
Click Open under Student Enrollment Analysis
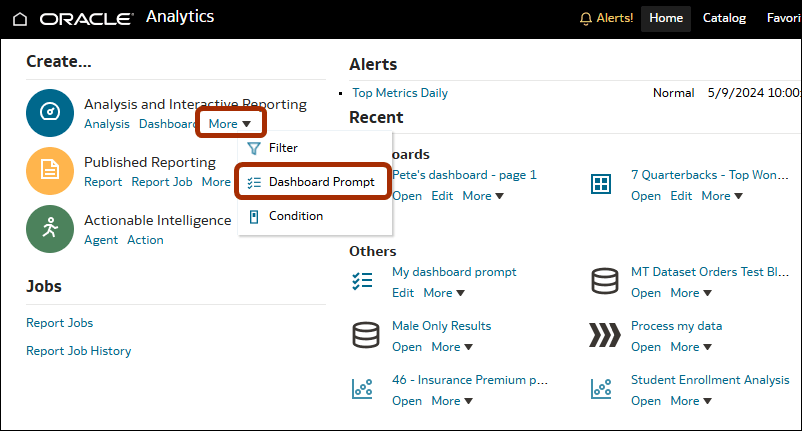coord(646,401)
